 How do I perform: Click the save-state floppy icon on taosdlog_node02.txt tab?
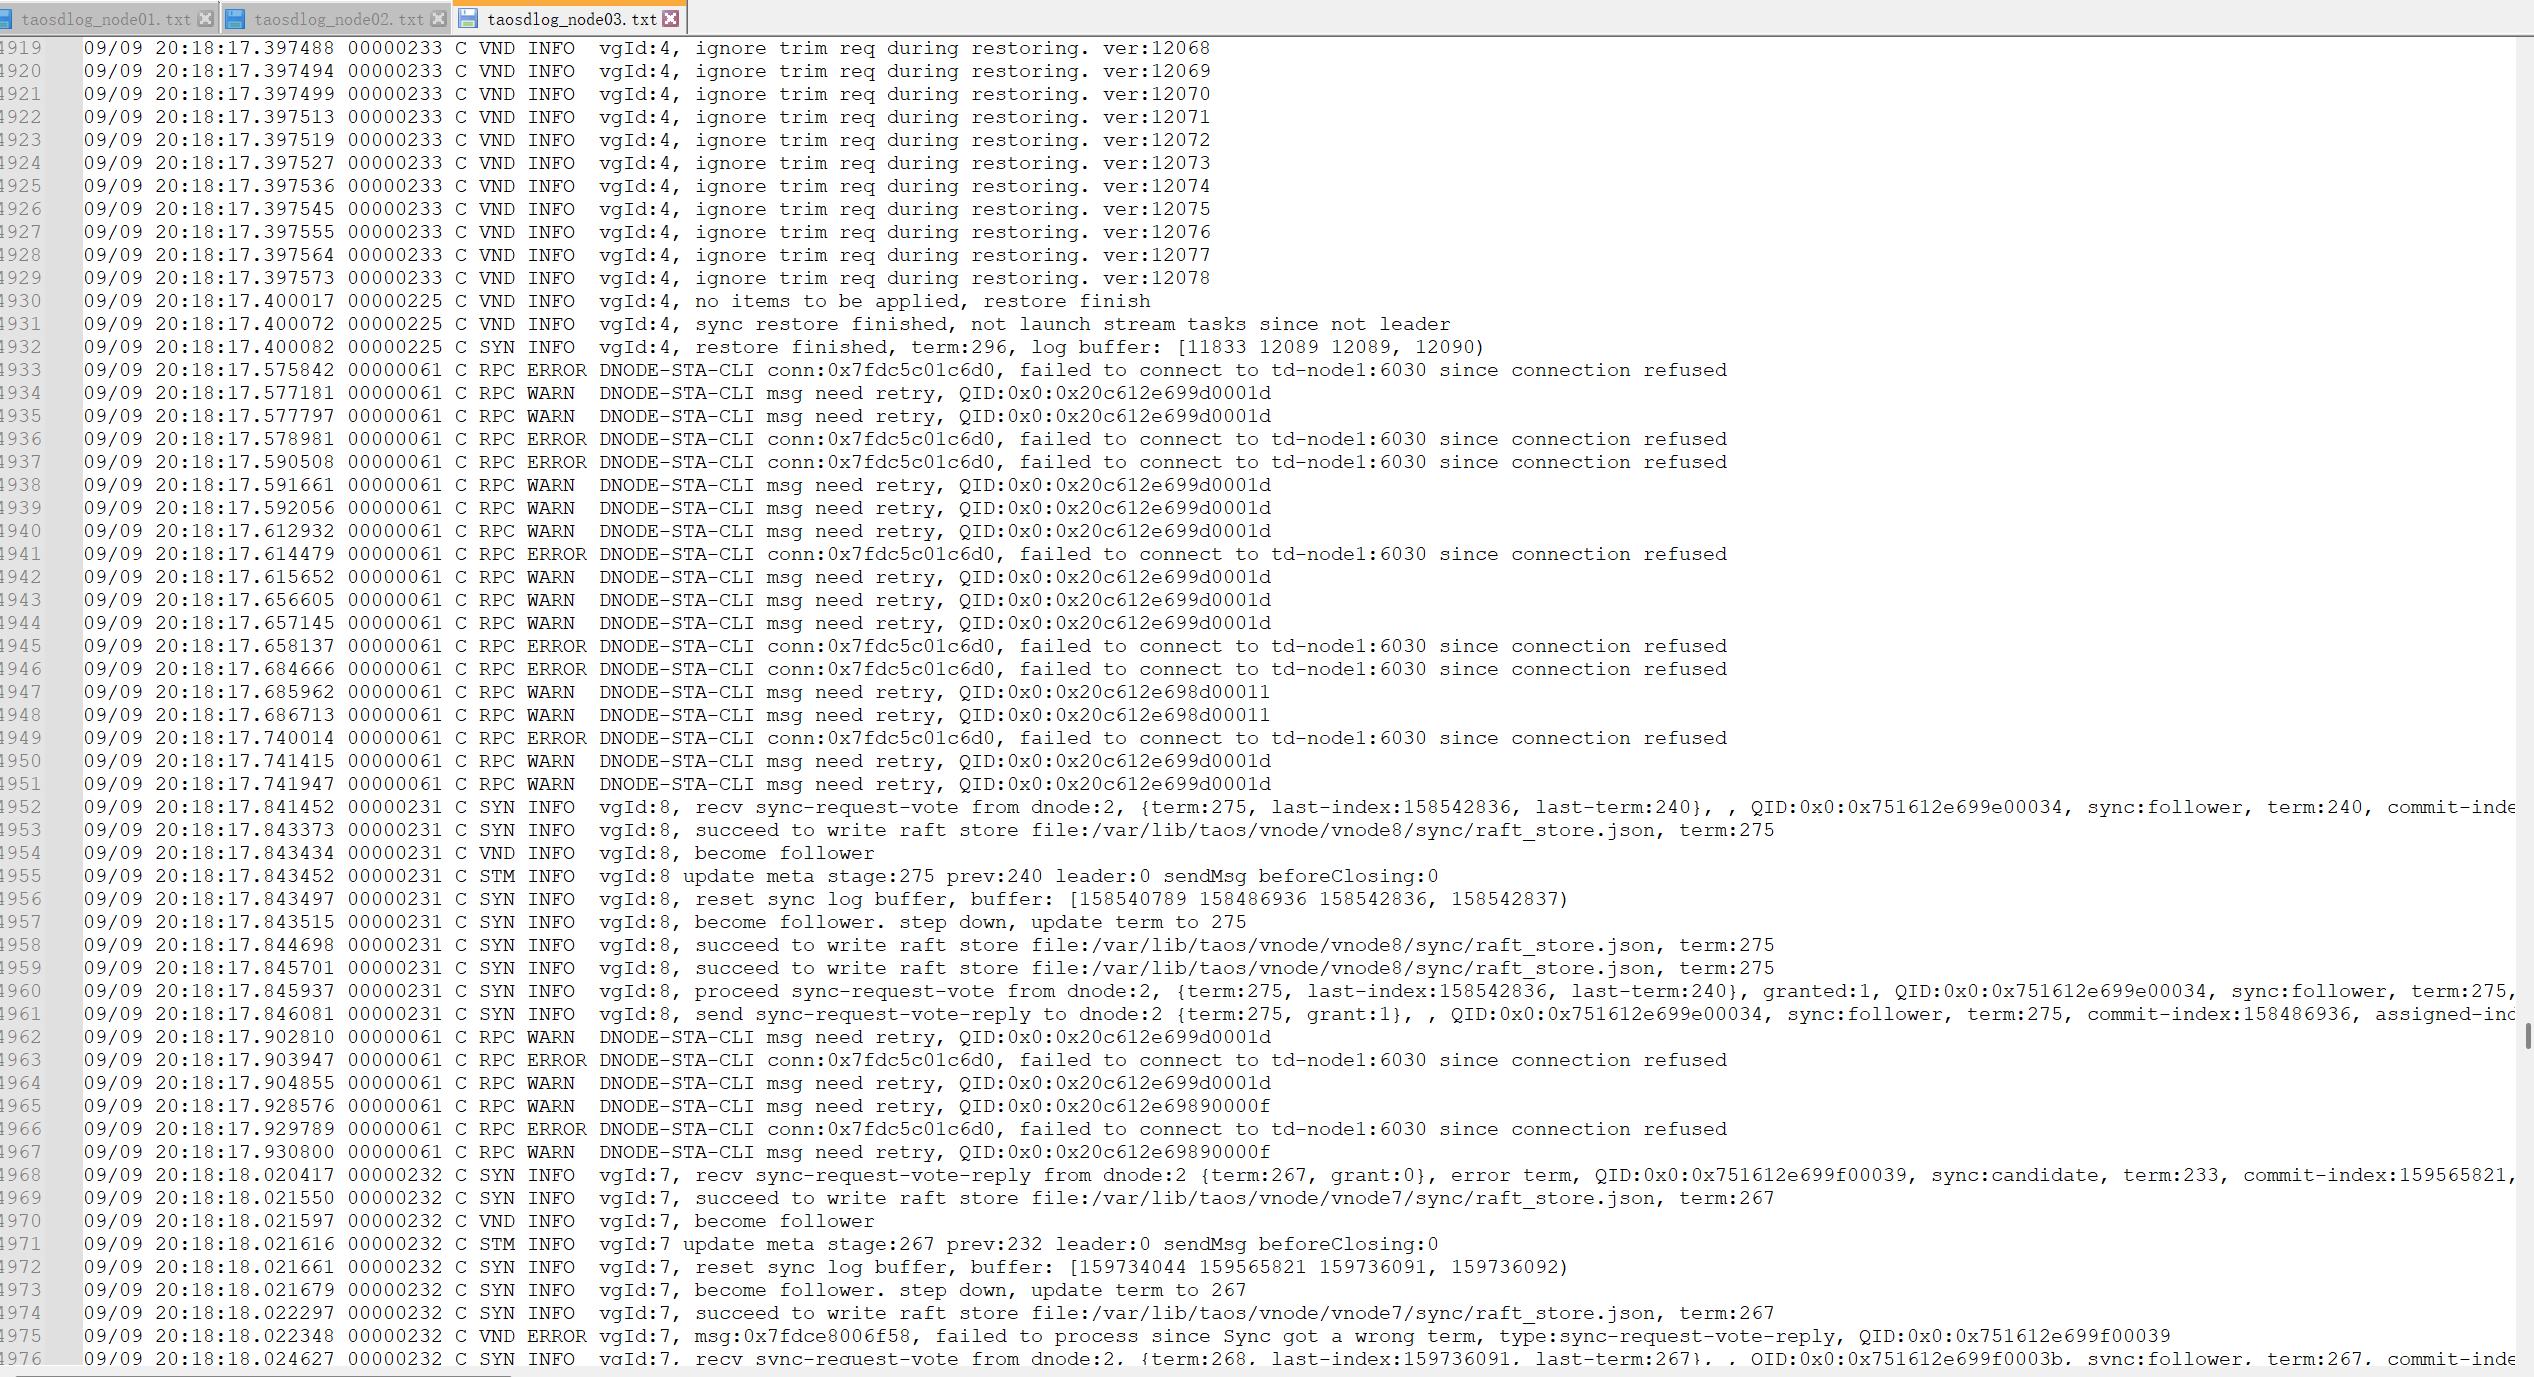[235, 17]
